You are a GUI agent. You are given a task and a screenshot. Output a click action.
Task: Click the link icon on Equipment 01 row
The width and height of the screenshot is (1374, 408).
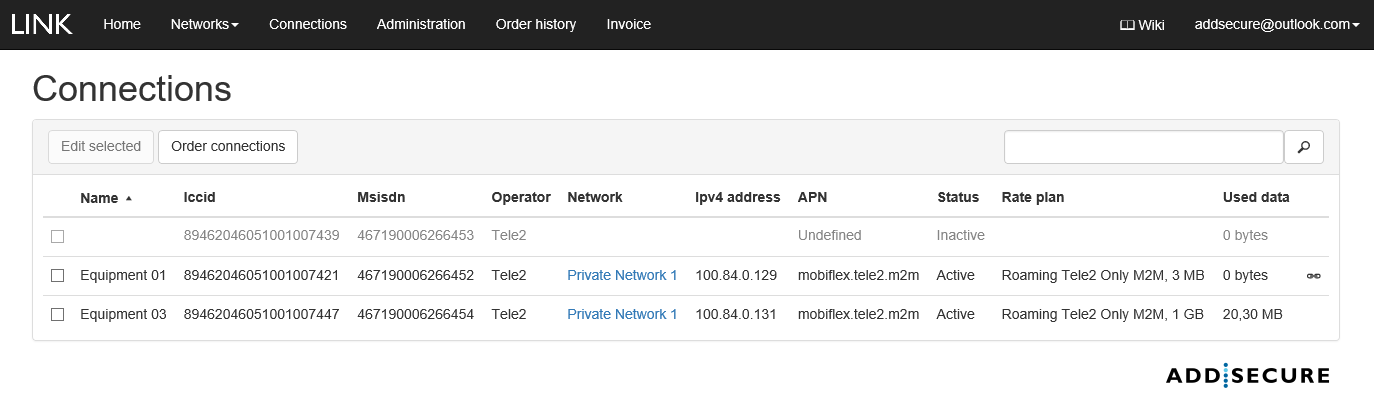pos(1313,276)
